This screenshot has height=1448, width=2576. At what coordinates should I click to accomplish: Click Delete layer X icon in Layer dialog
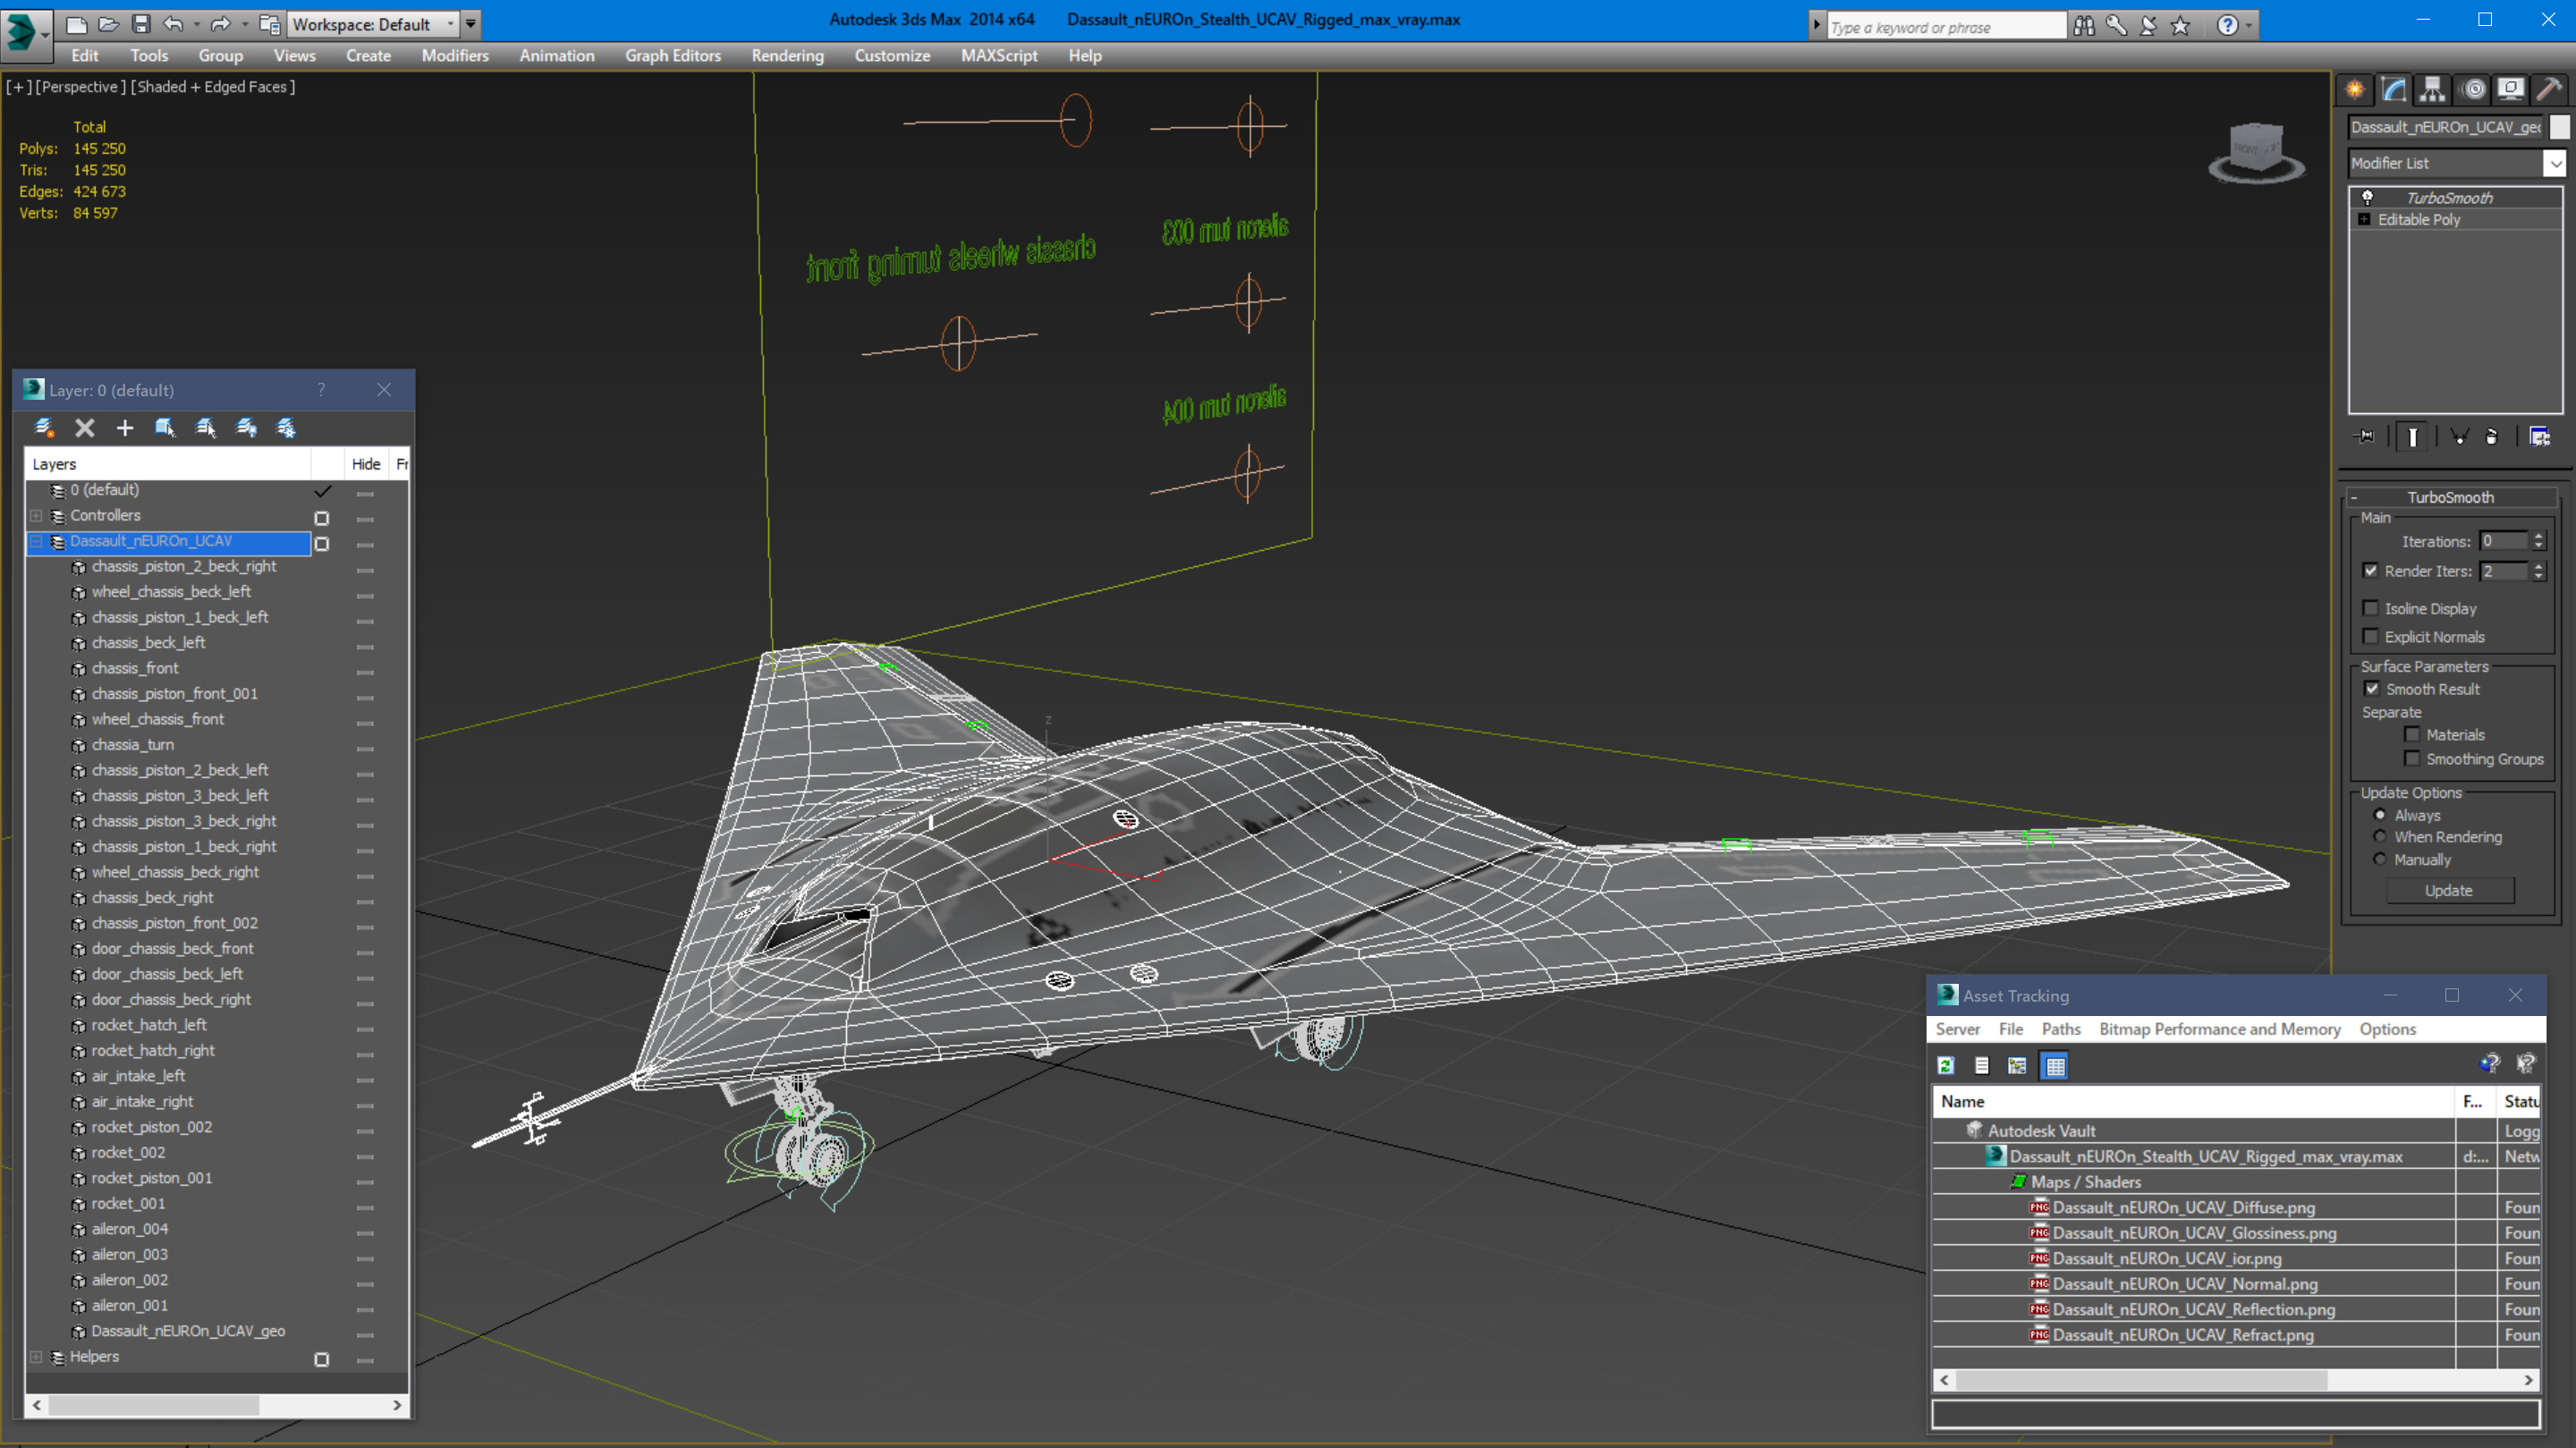85,428
